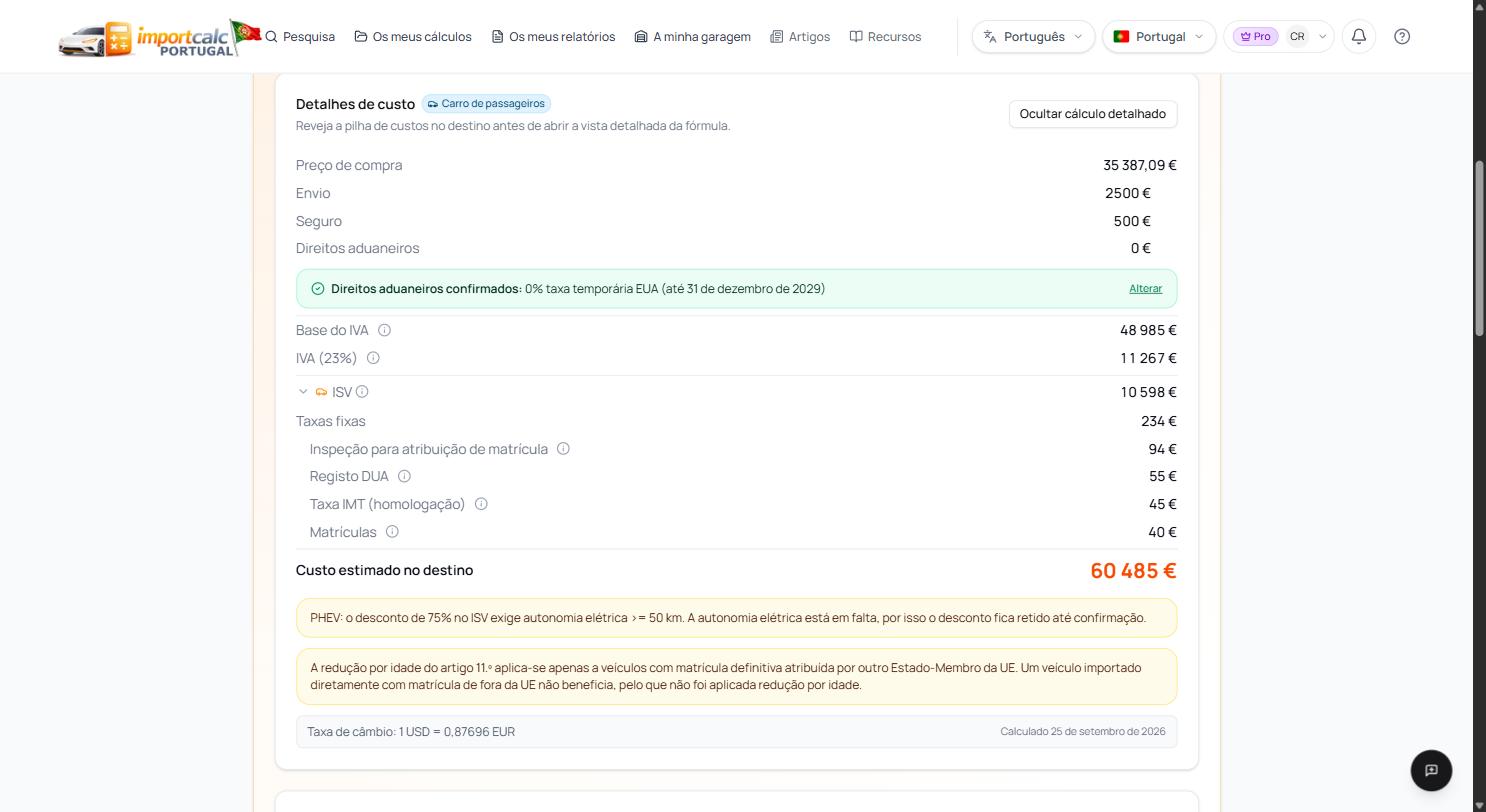This screenshot has width=1486, height=812.
Task: Click the green confirmed checkmark icon
Action: [318, 289]
